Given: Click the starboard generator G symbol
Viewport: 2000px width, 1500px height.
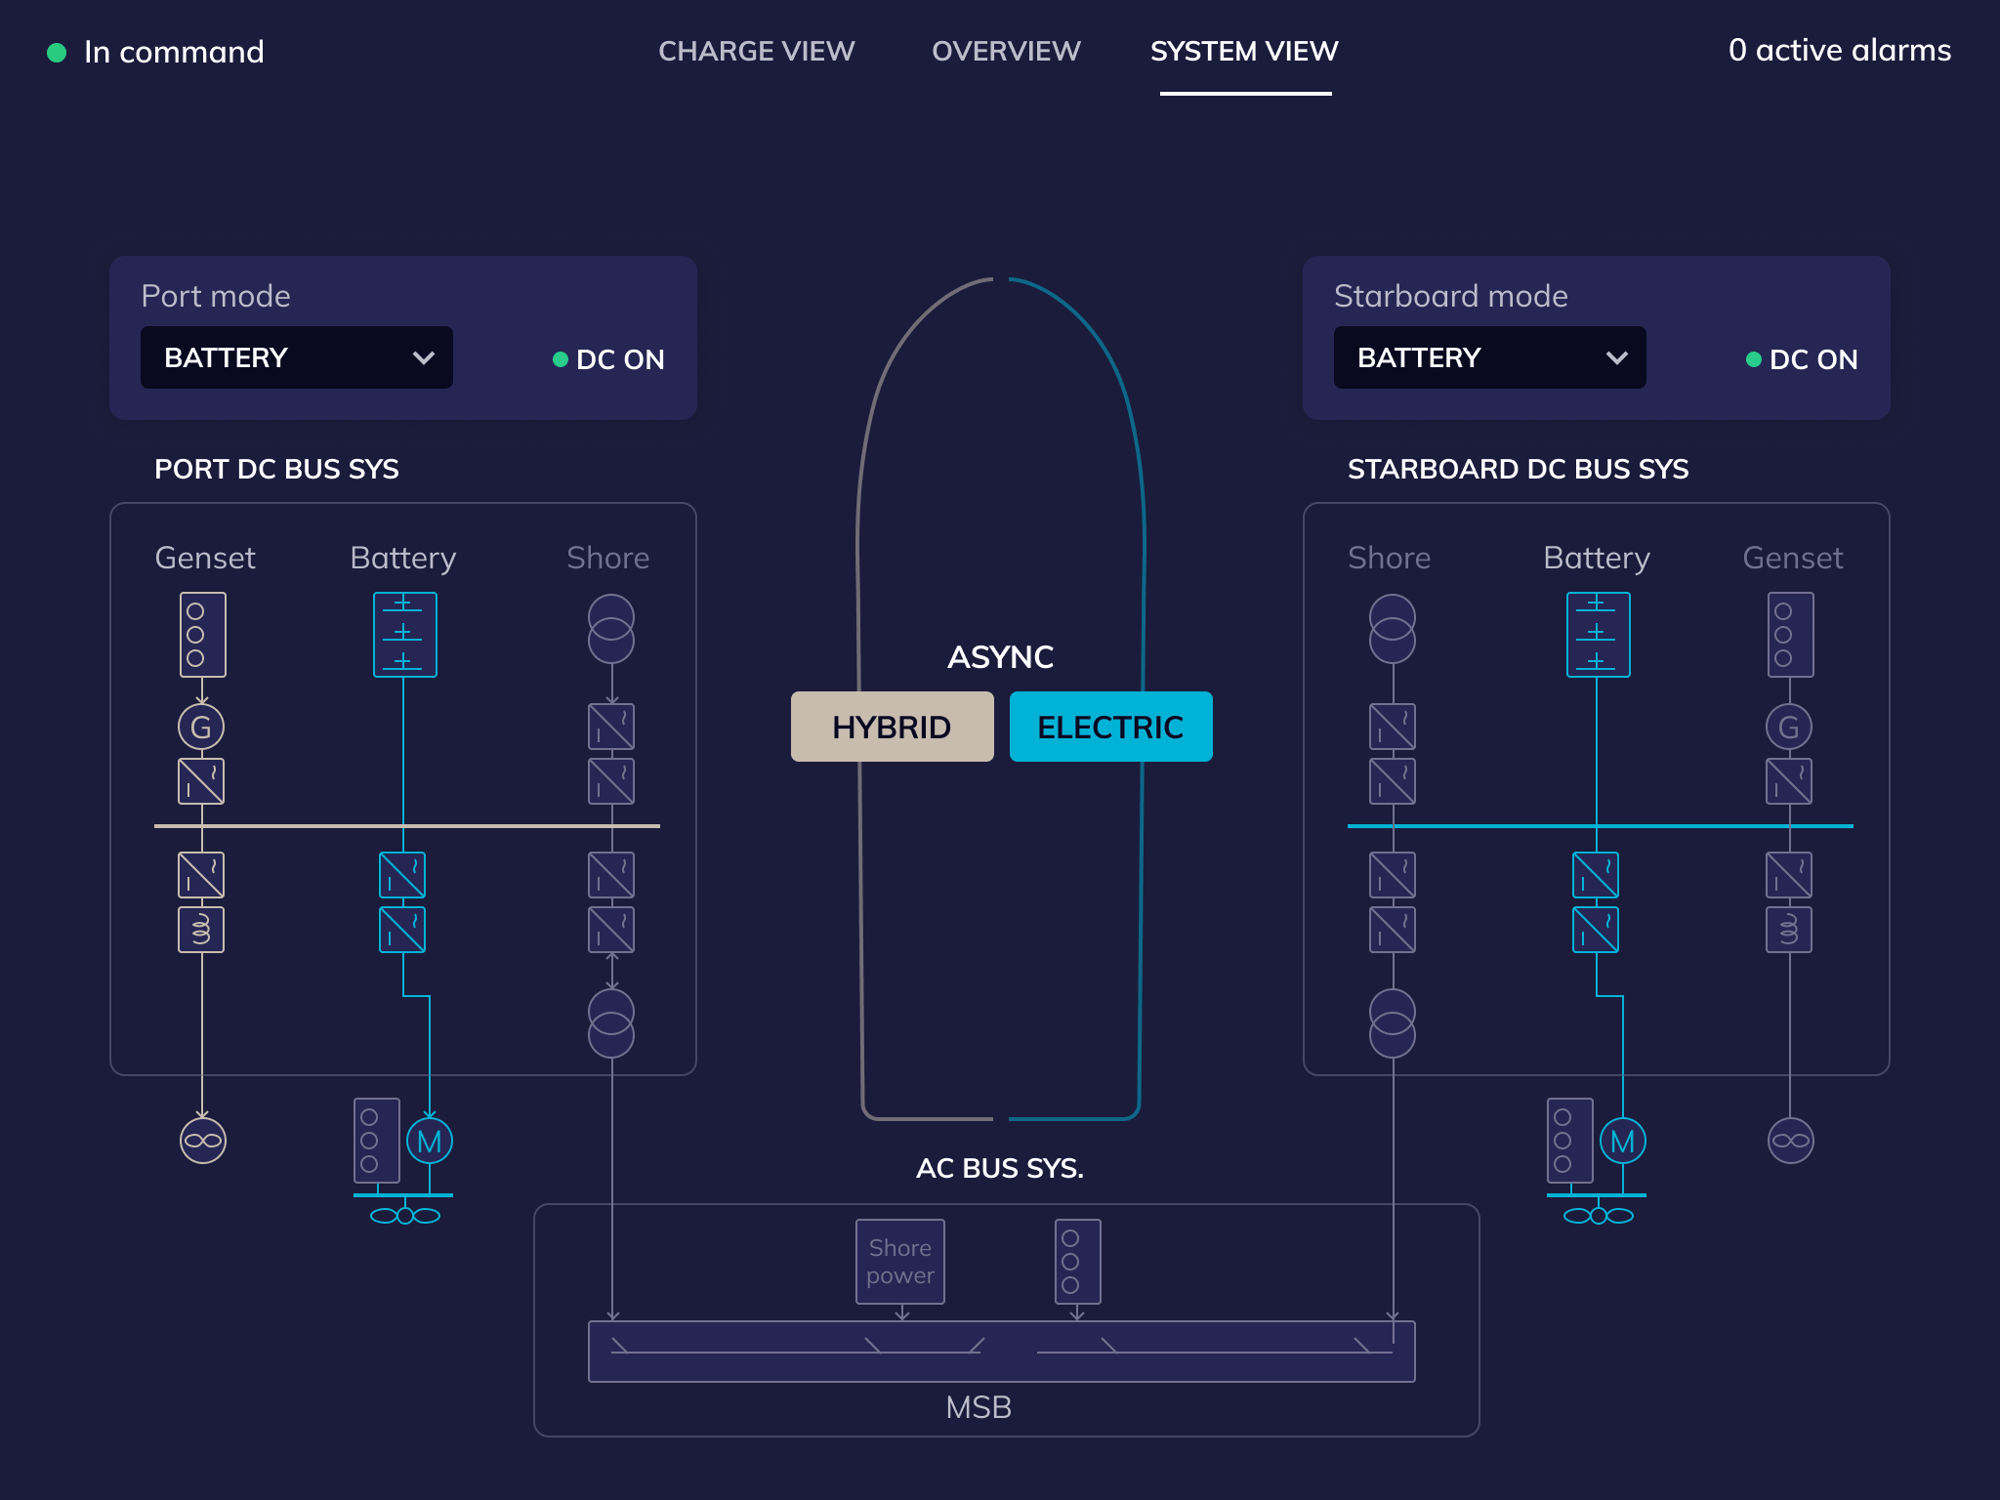Looking at the screenshot, I should coord(1789,727).
